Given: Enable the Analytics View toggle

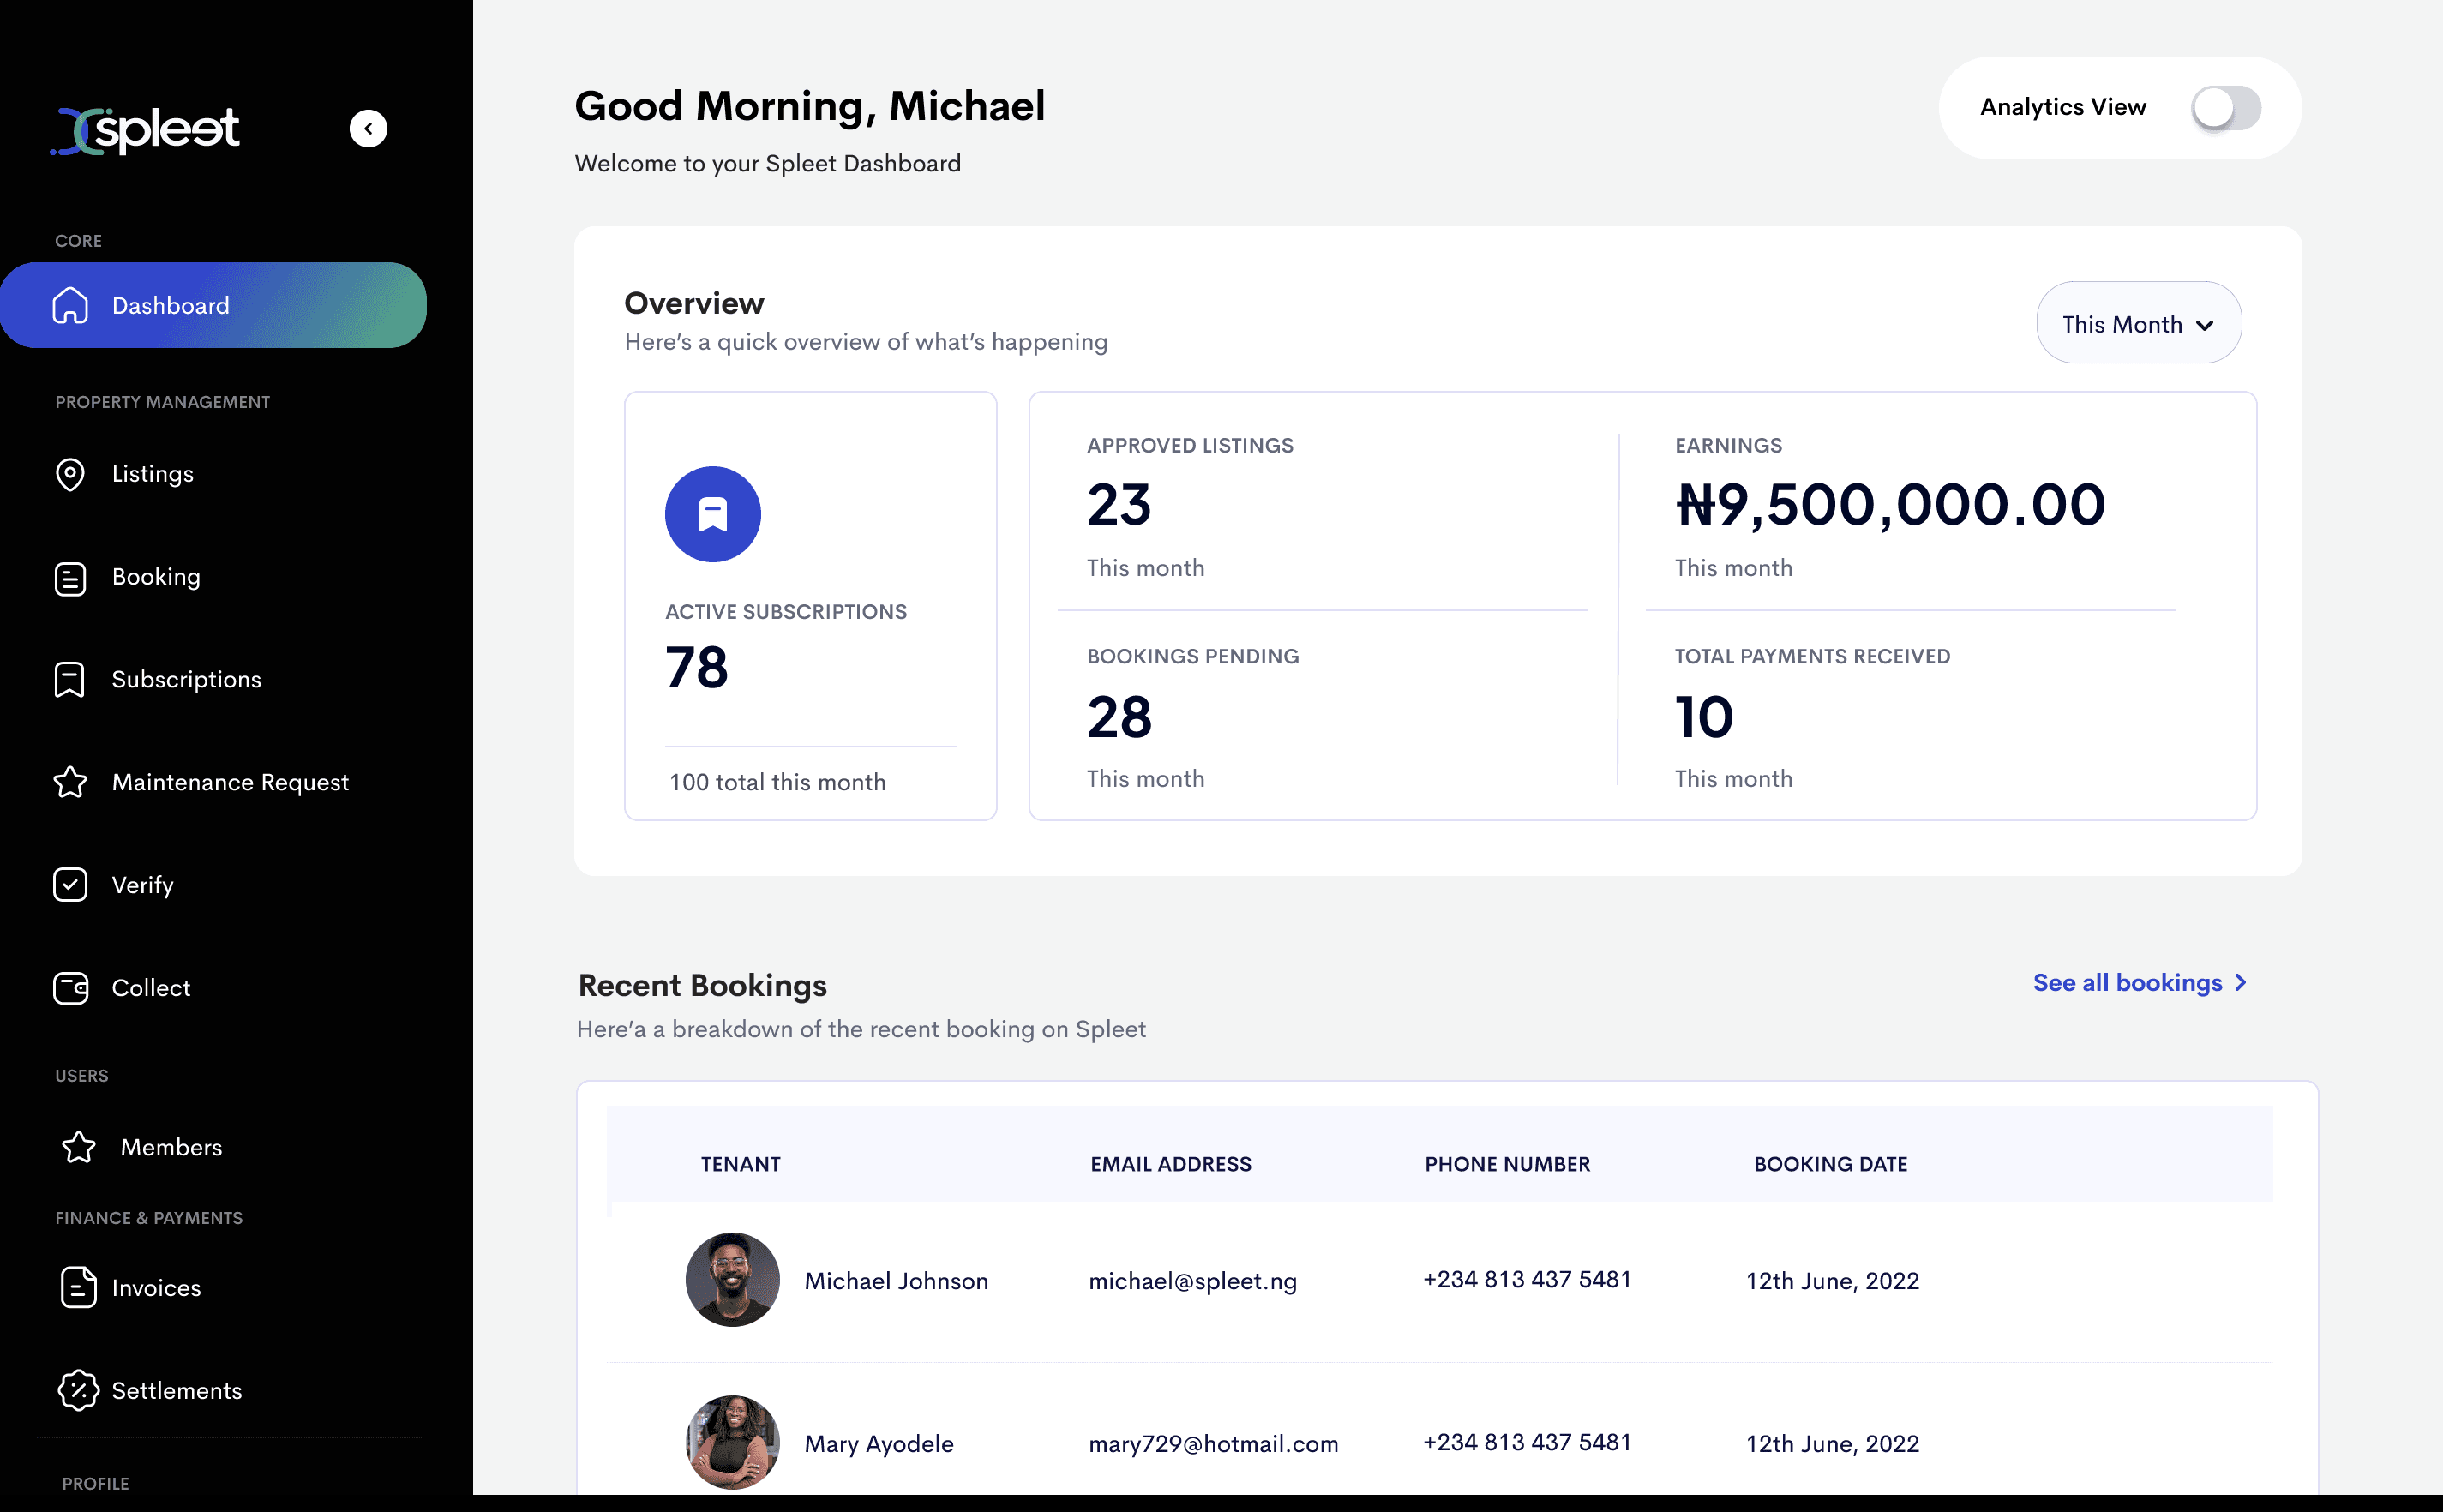Looking at the screenshot, I should click(2225, 108).
